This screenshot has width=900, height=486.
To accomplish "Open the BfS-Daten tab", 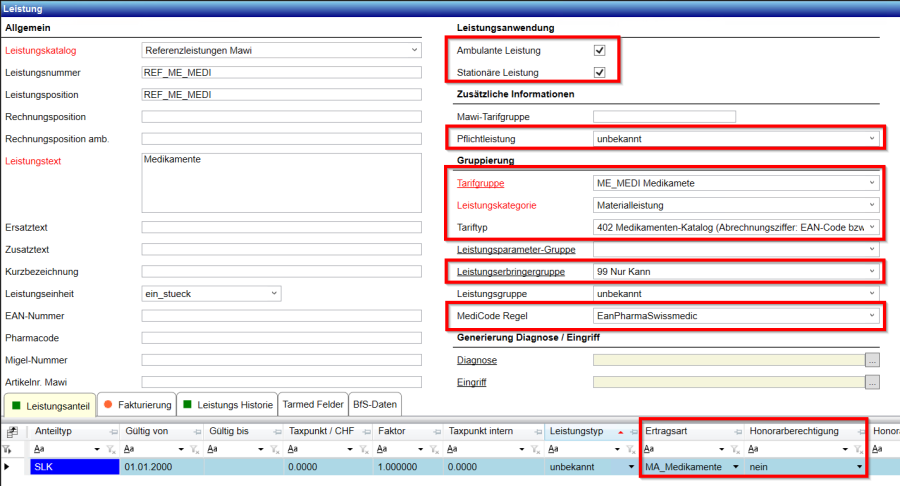I will pos(375,405).
